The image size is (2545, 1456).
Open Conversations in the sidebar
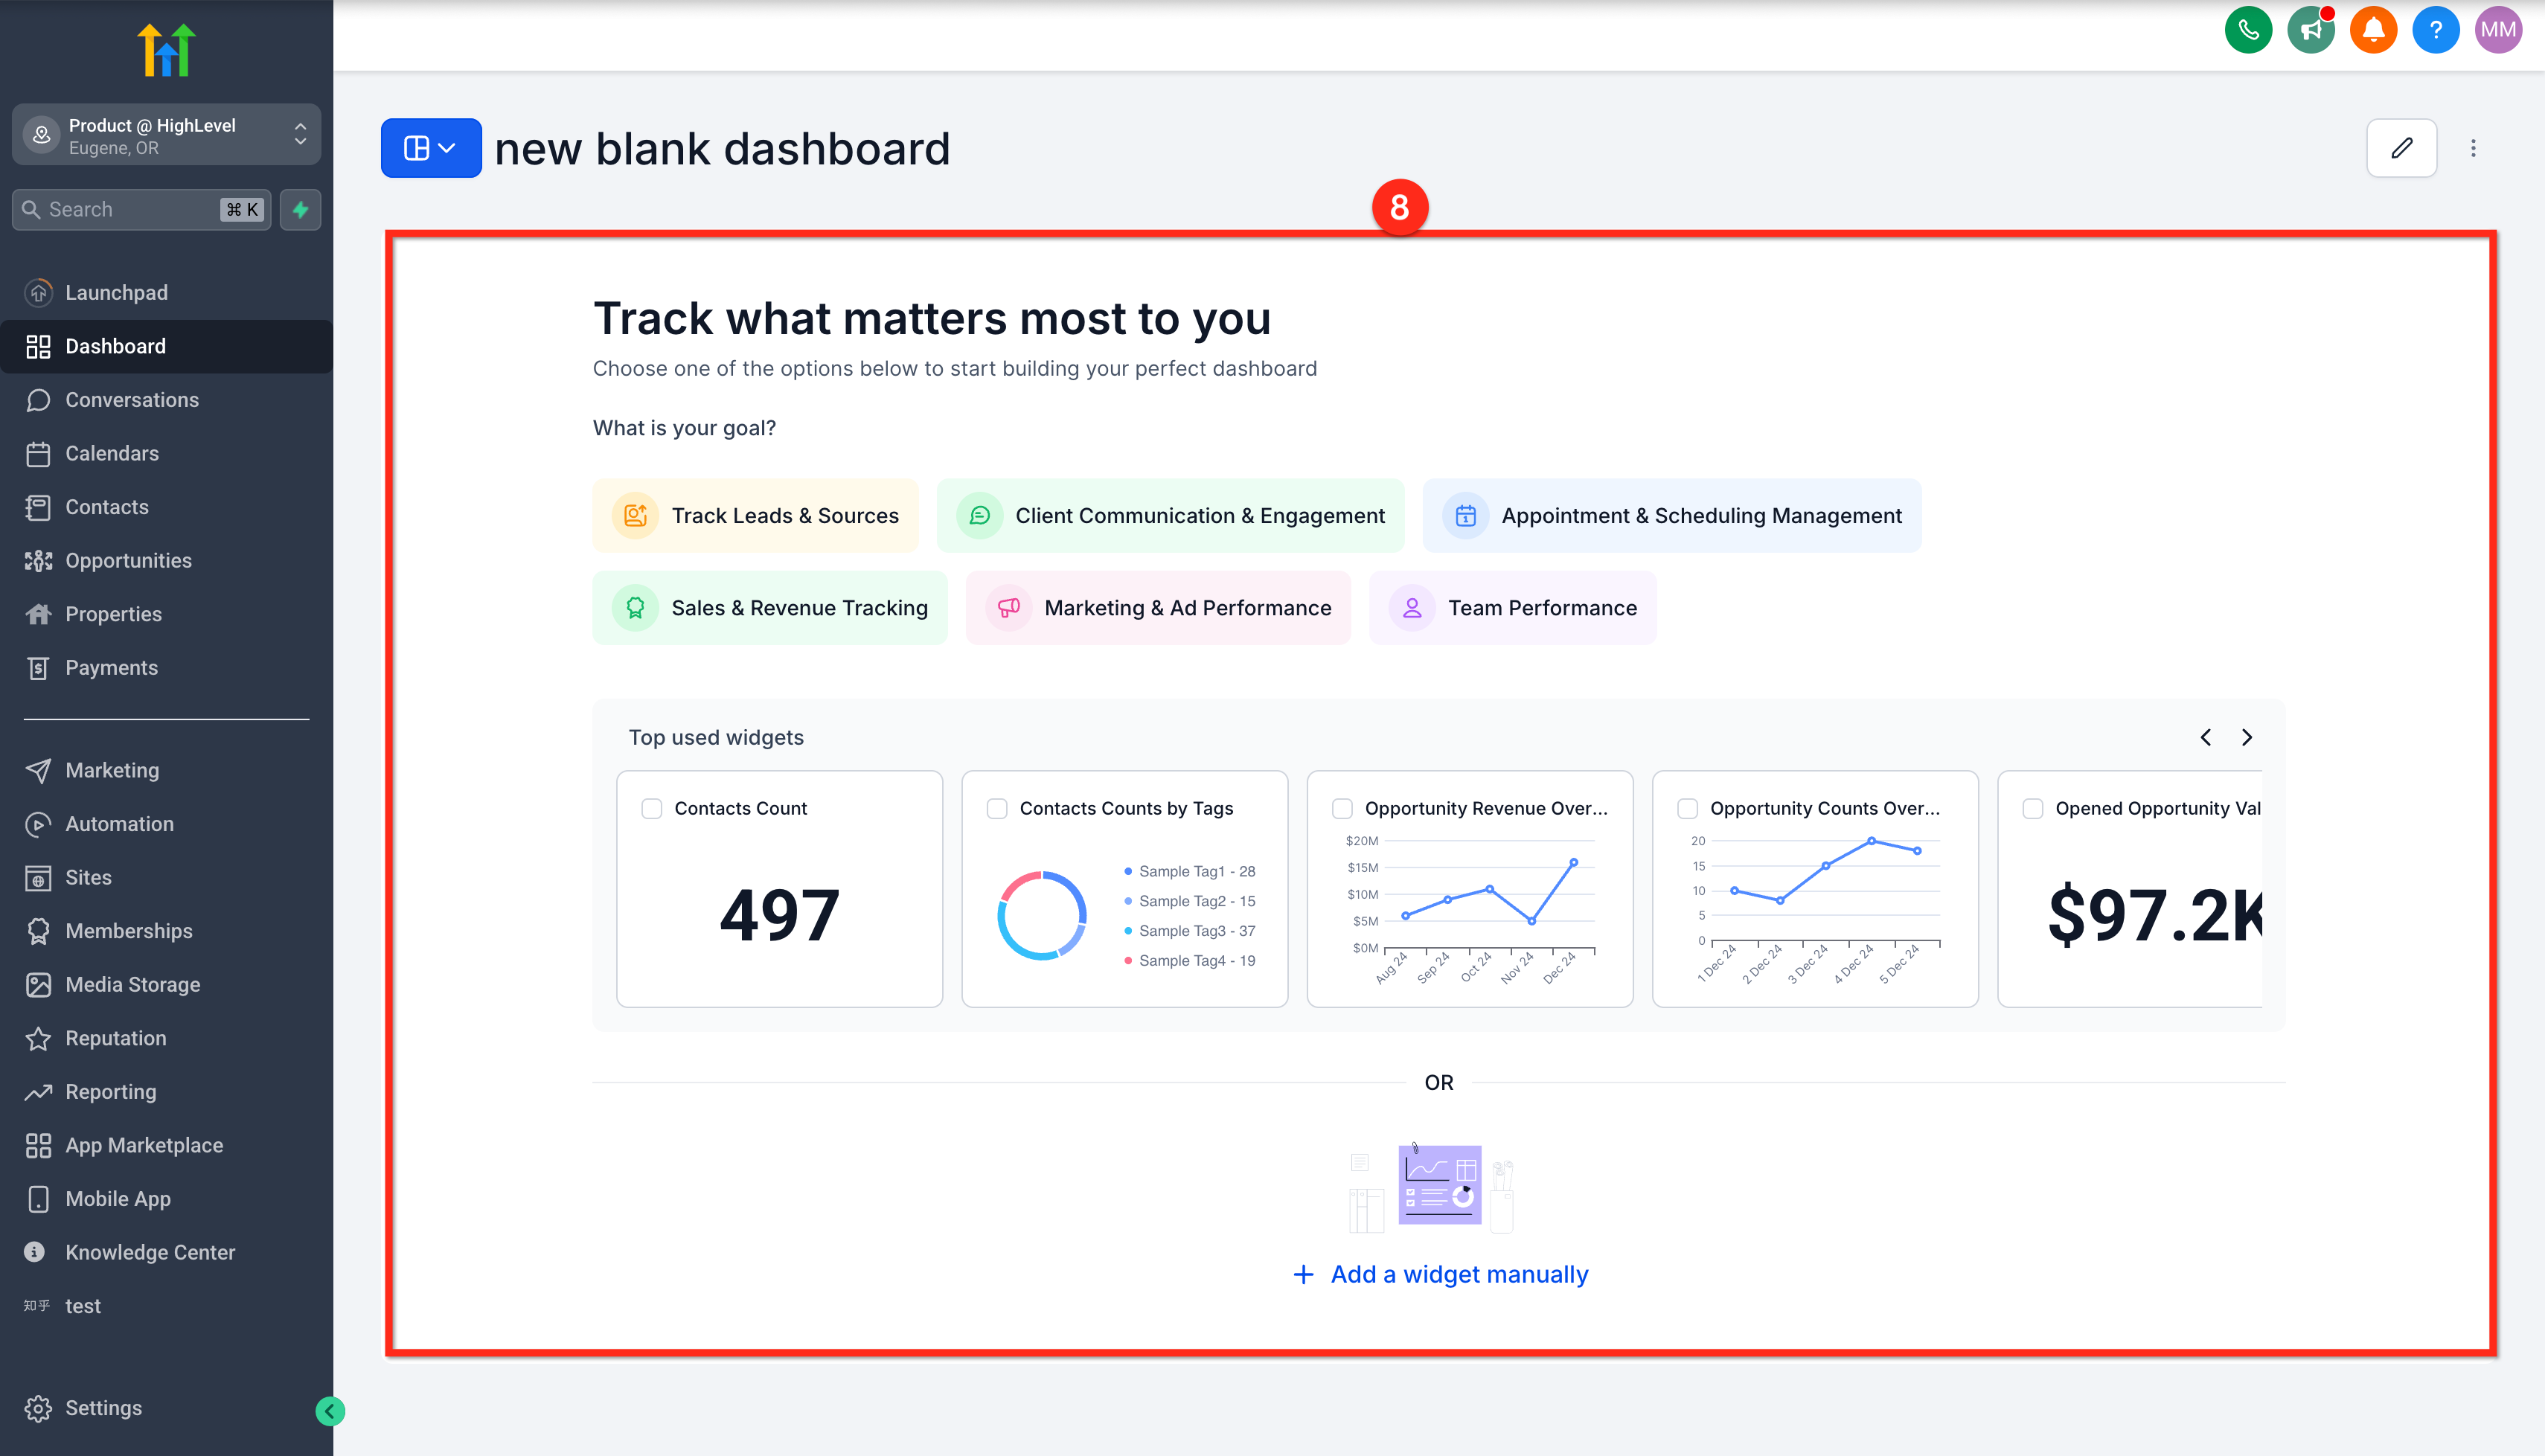point(131,400)
